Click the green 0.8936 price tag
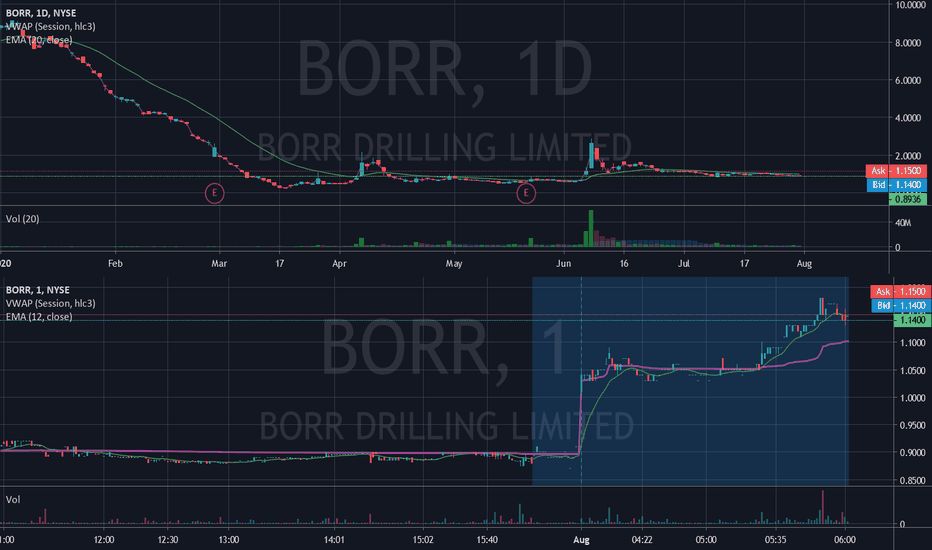The width and height of the screenshot is (932, 550). tap(908, 199)
